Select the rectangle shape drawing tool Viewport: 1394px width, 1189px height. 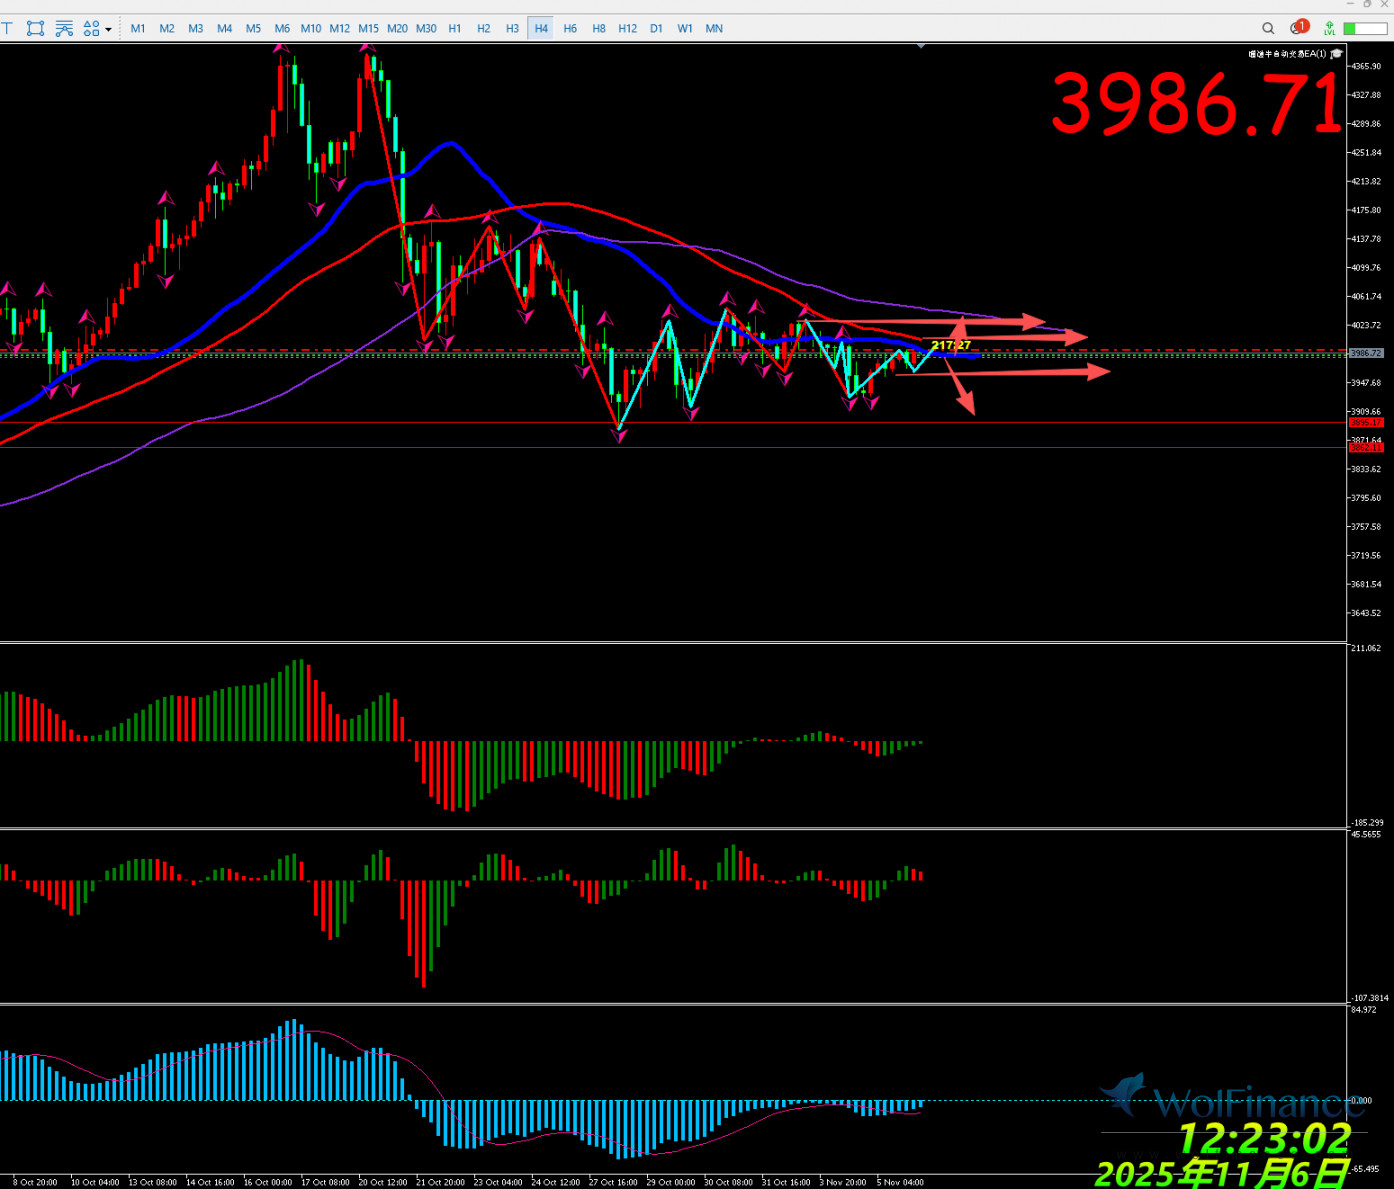pos(35,28)
